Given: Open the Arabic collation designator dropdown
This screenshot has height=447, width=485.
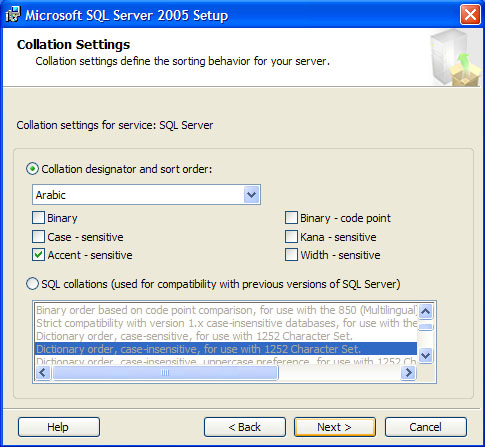Looking at the screenshot, I should coord(251,195).
